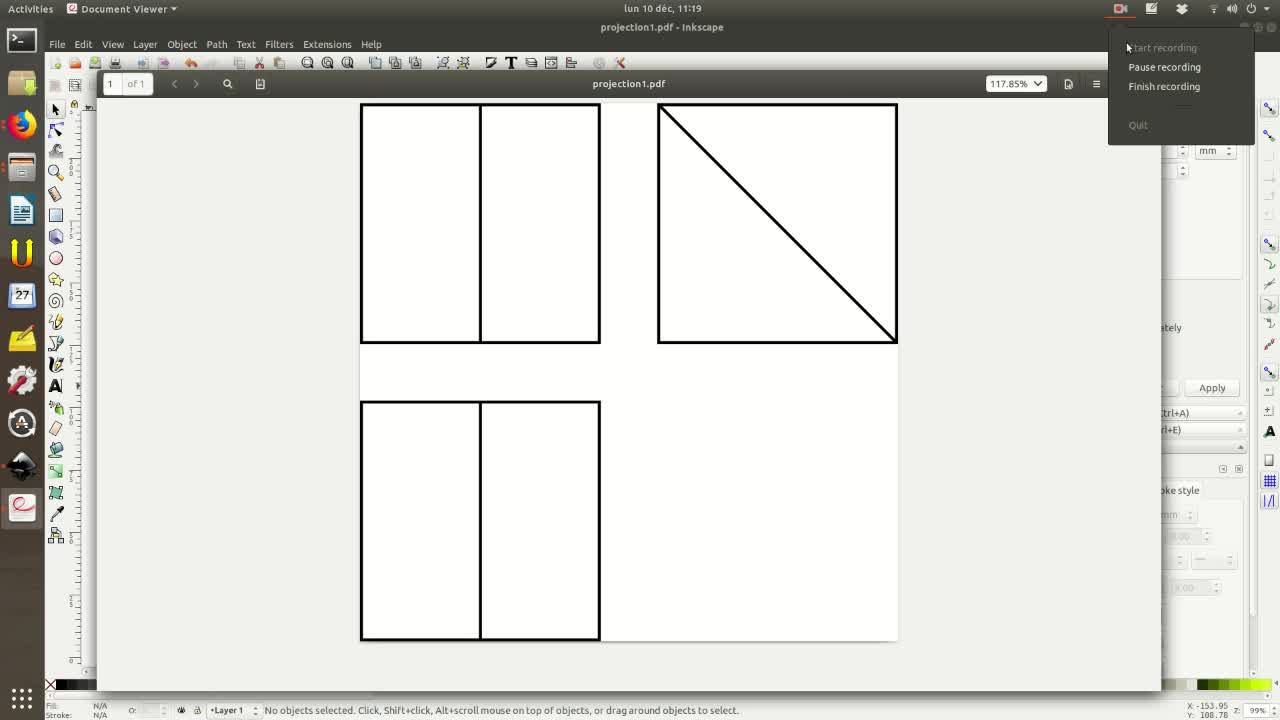Select the Spiral tool

pyautogui.click(x=56, y=301)
